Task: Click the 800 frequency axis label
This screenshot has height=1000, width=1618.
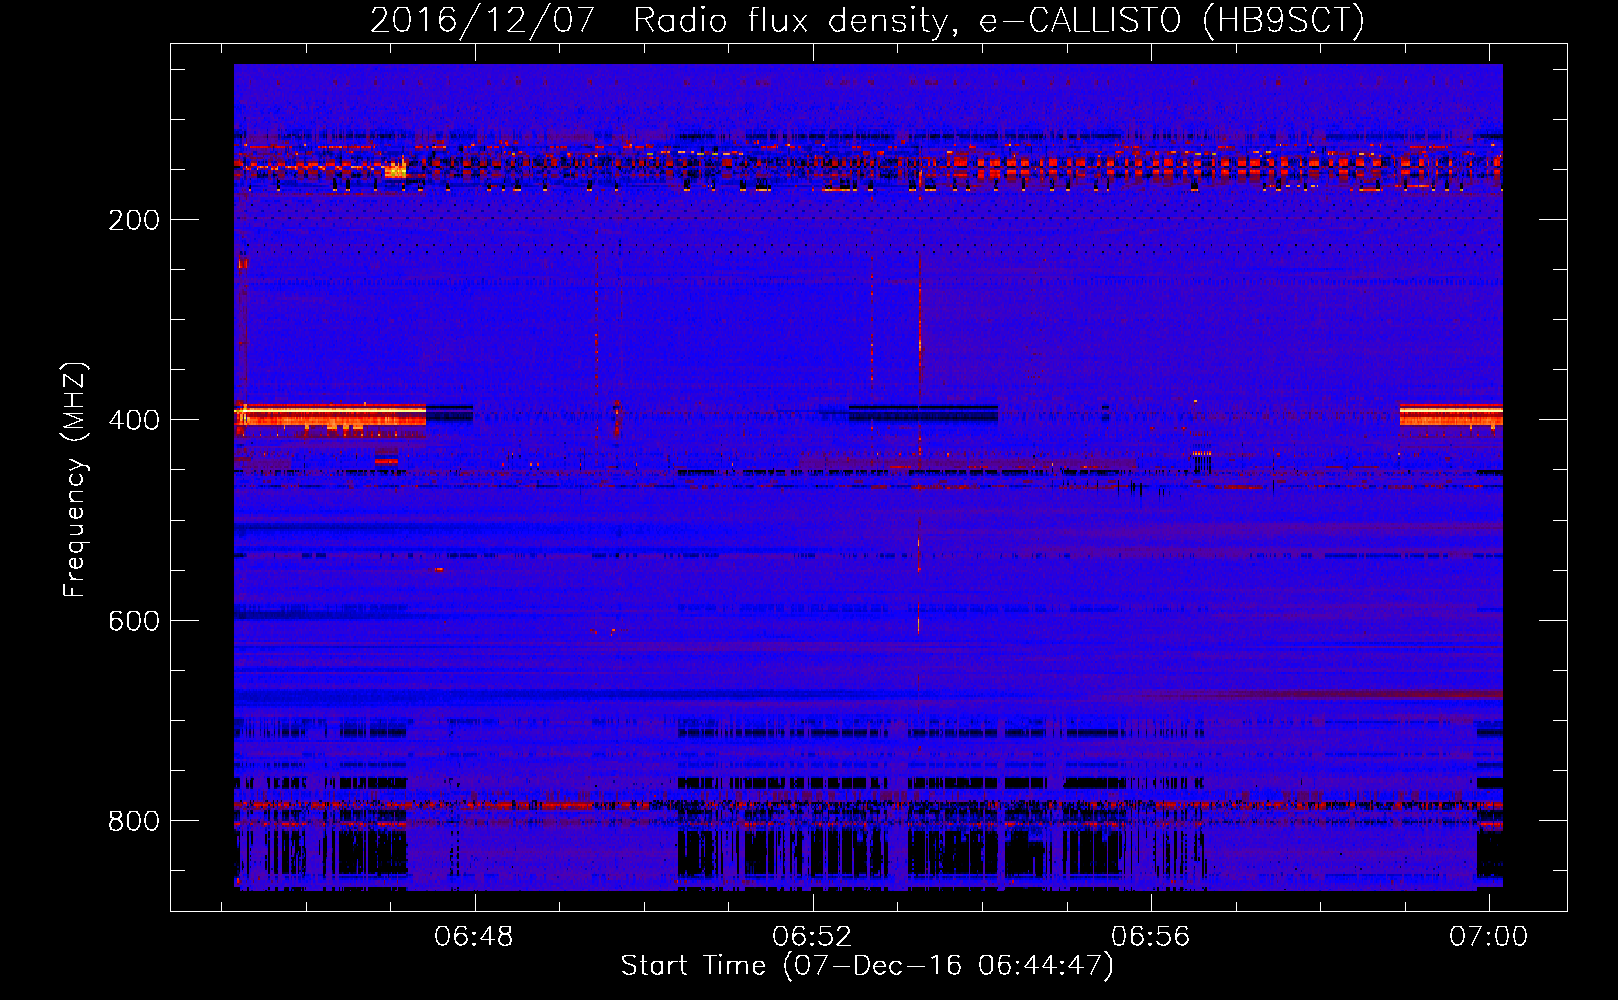Action: tap(134, 821)
